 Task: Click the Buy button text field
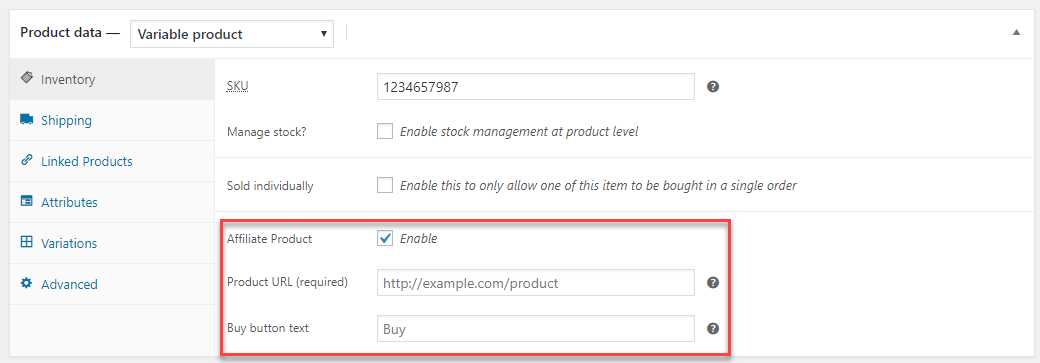point(536,328)
